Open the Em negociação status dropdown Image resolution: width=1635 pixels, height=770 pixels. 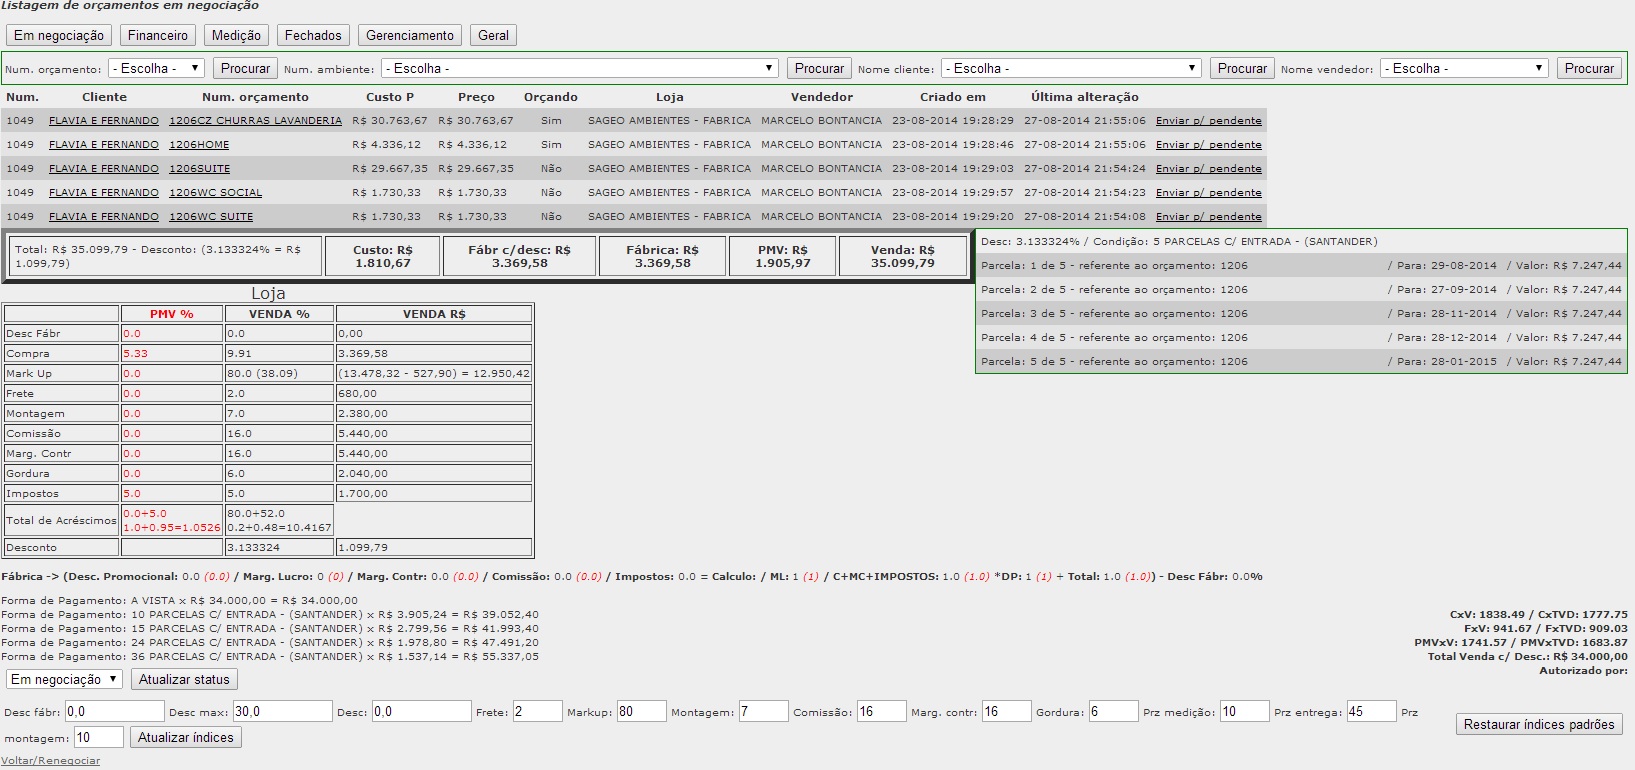pos(65,679)
